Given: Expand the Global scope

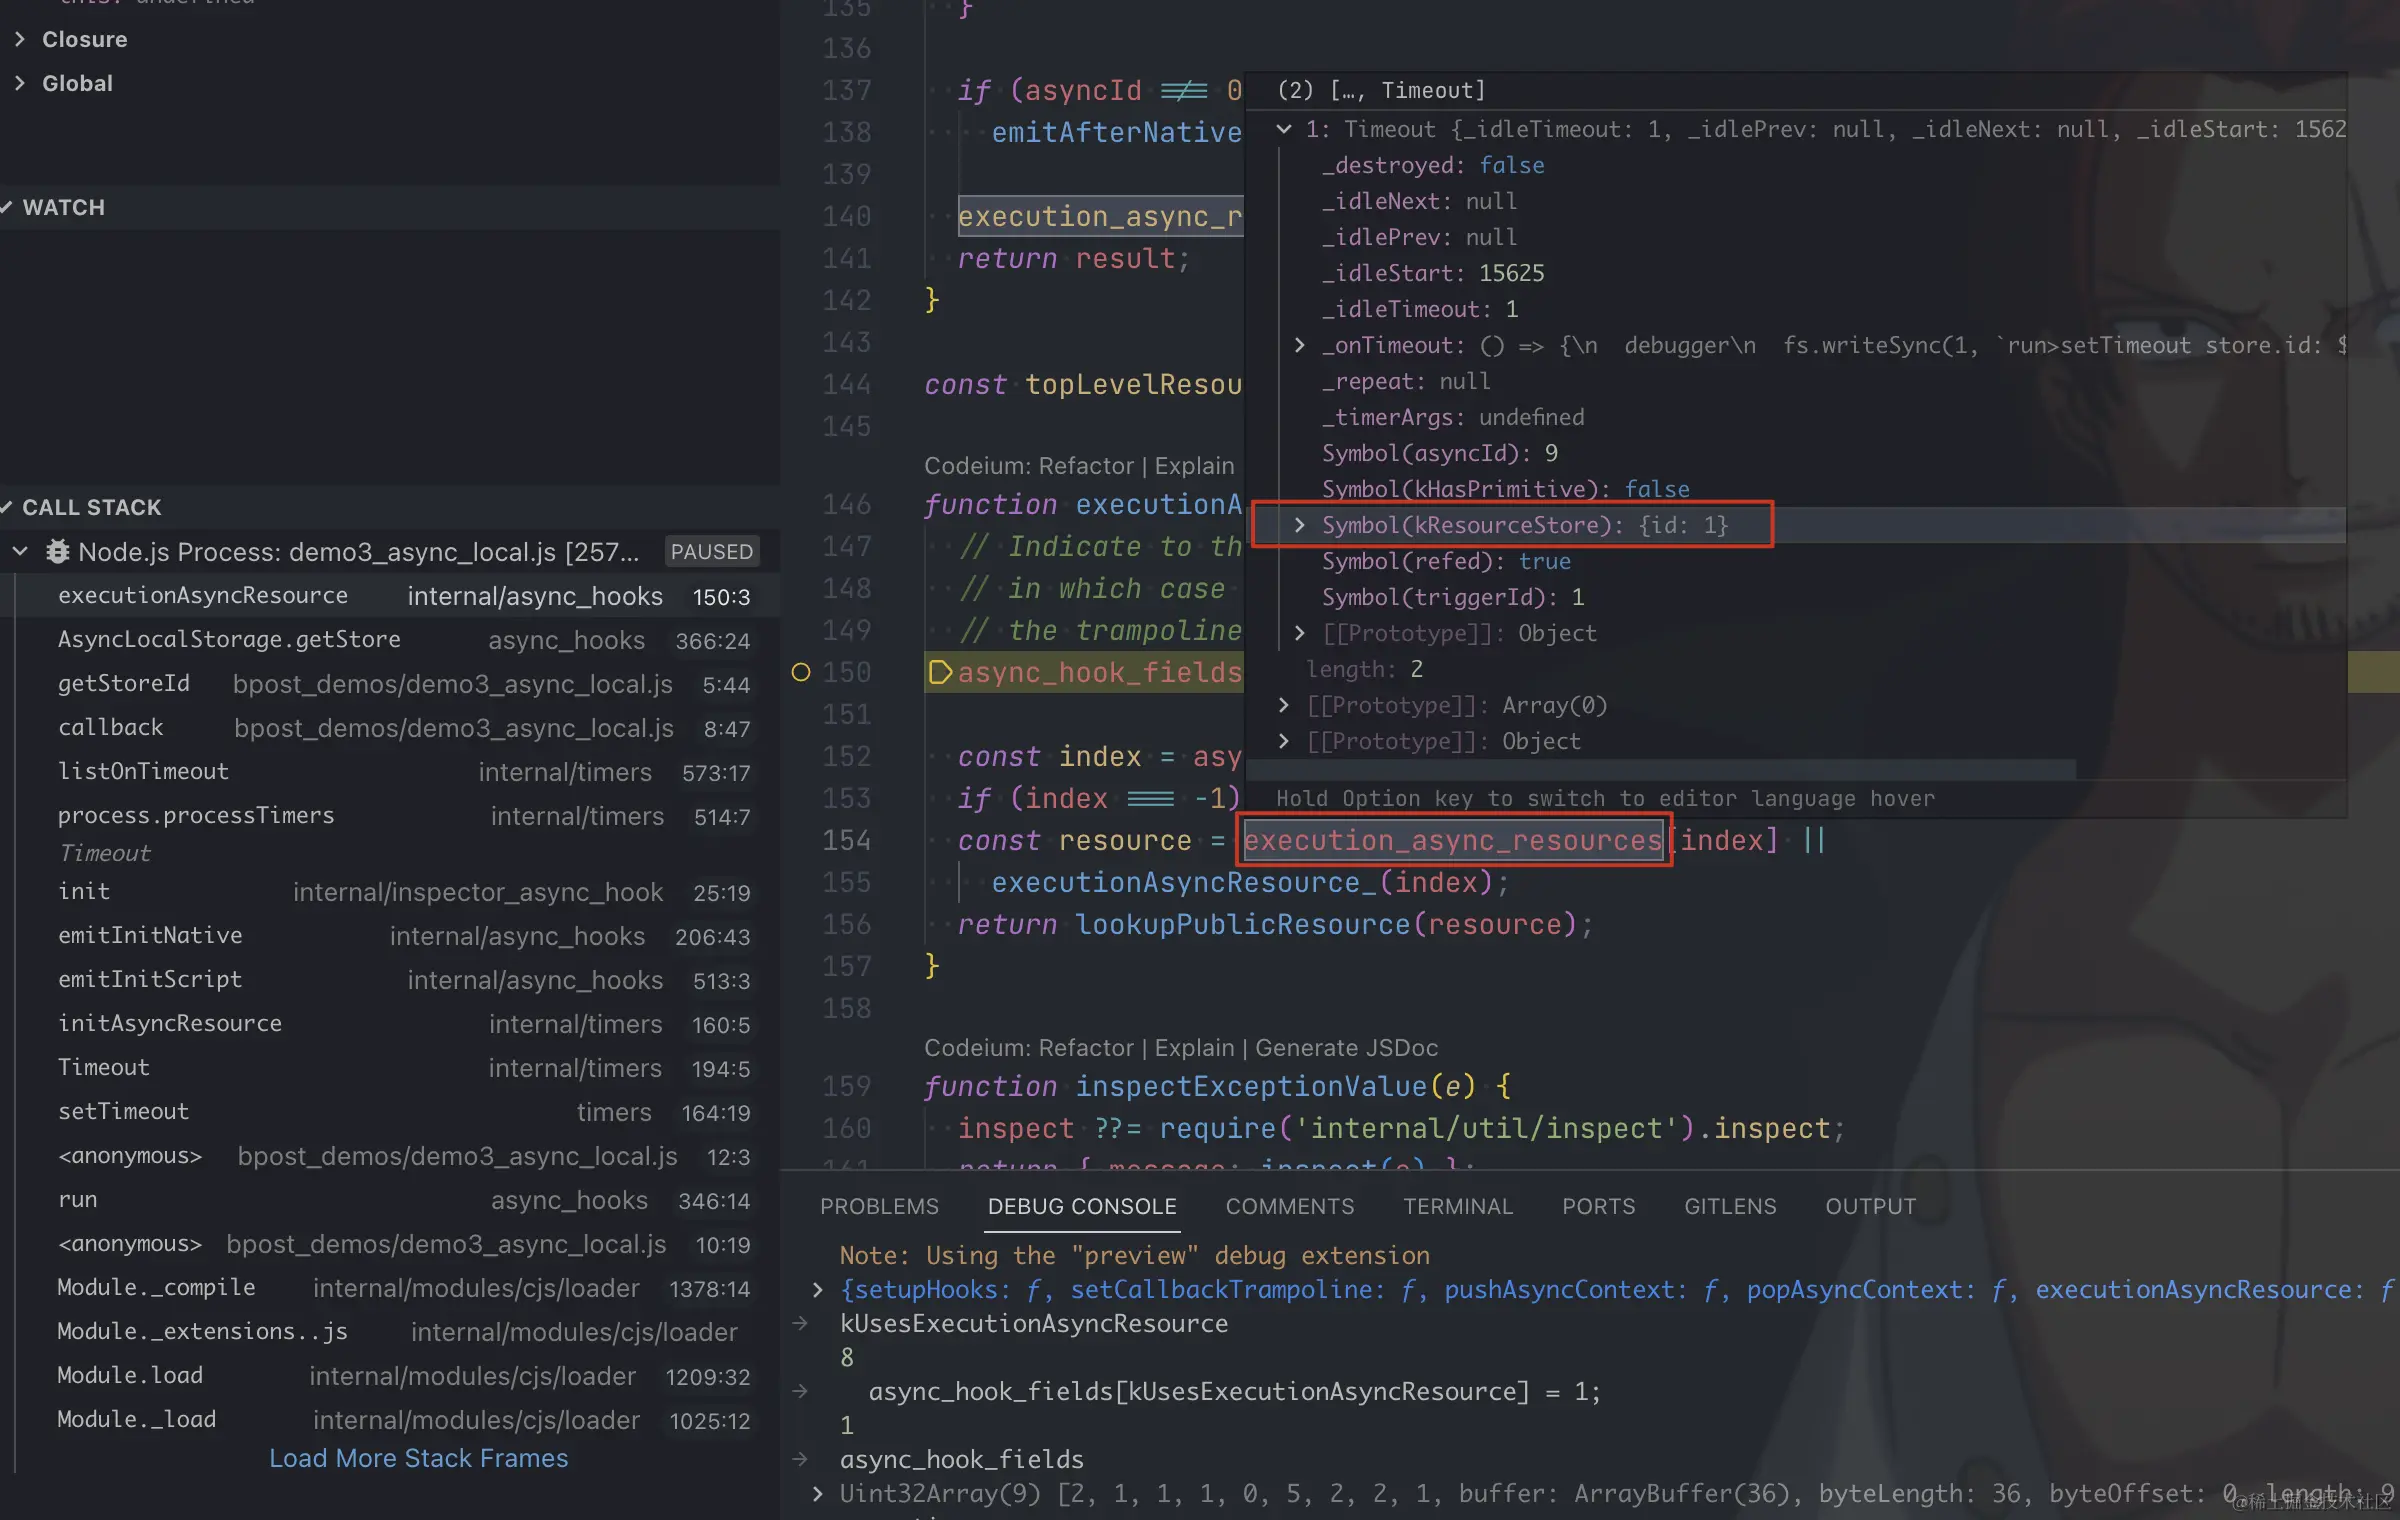Looking at the screenshot, I should pos(20,83).
